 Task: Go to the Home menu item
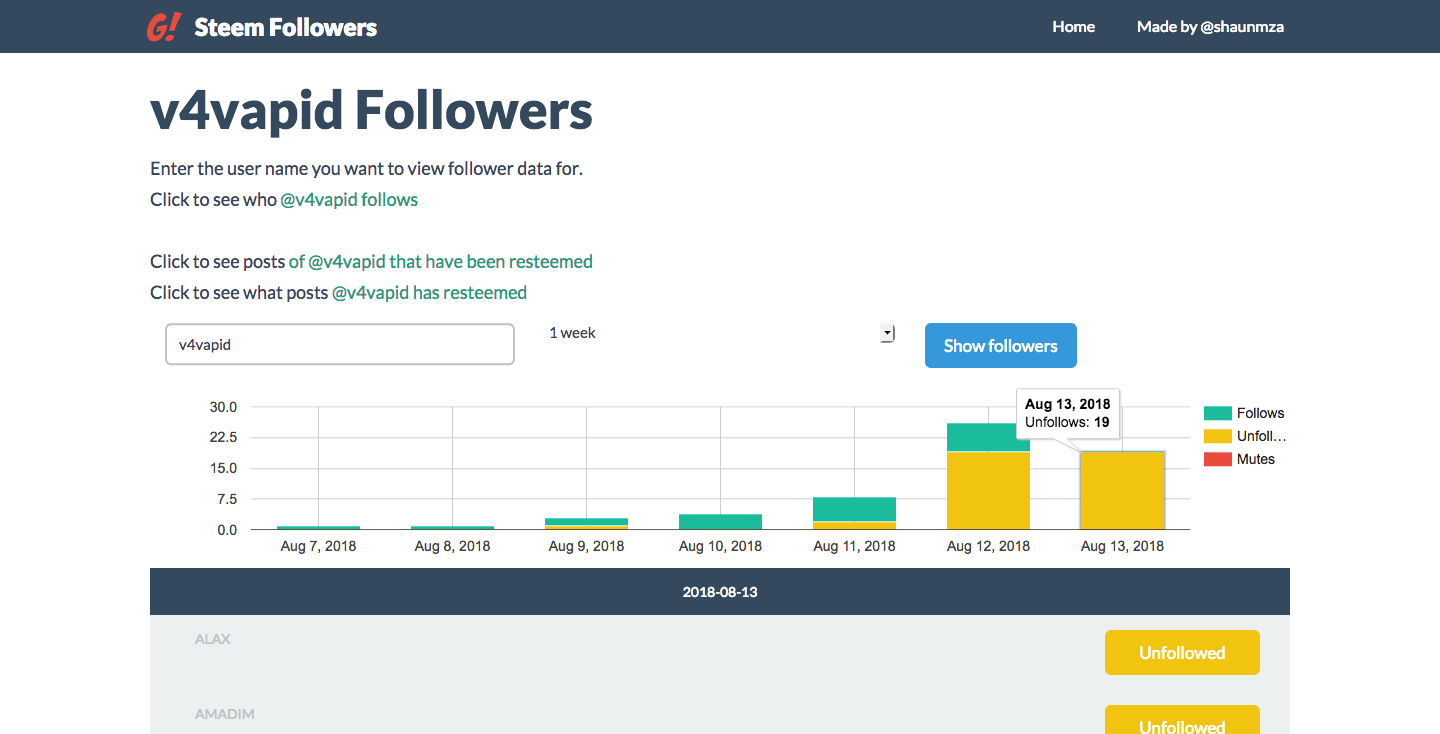tap(1073, 27)
